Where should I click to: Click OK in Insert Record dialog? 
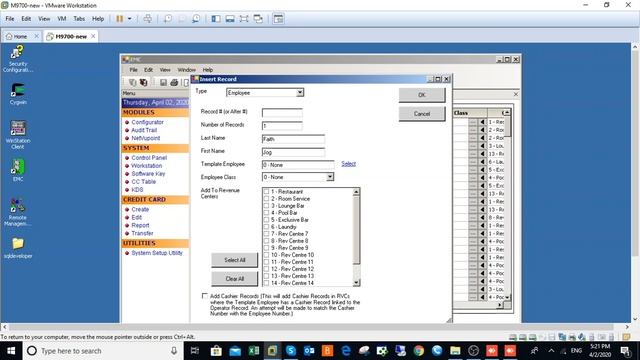pos(422,95)
